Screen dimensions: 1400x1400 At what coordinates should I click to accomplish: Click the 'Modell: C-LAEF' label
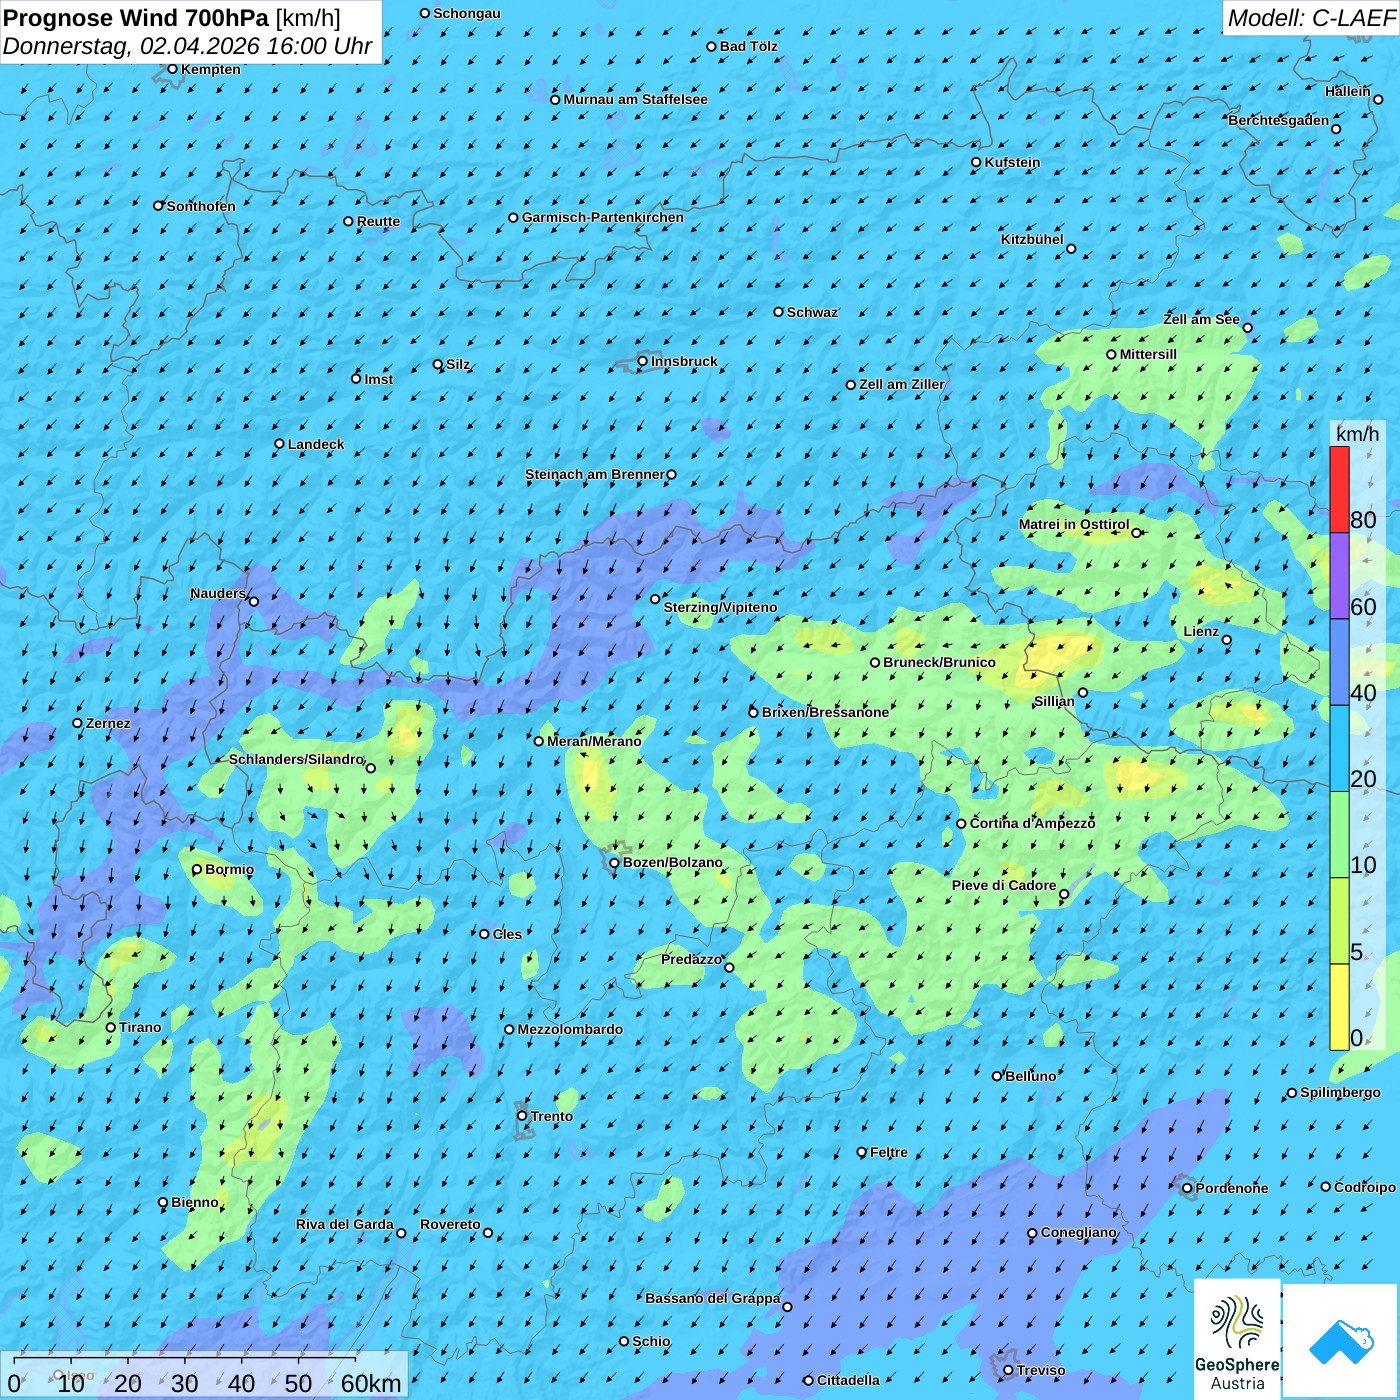point(1311,18)
